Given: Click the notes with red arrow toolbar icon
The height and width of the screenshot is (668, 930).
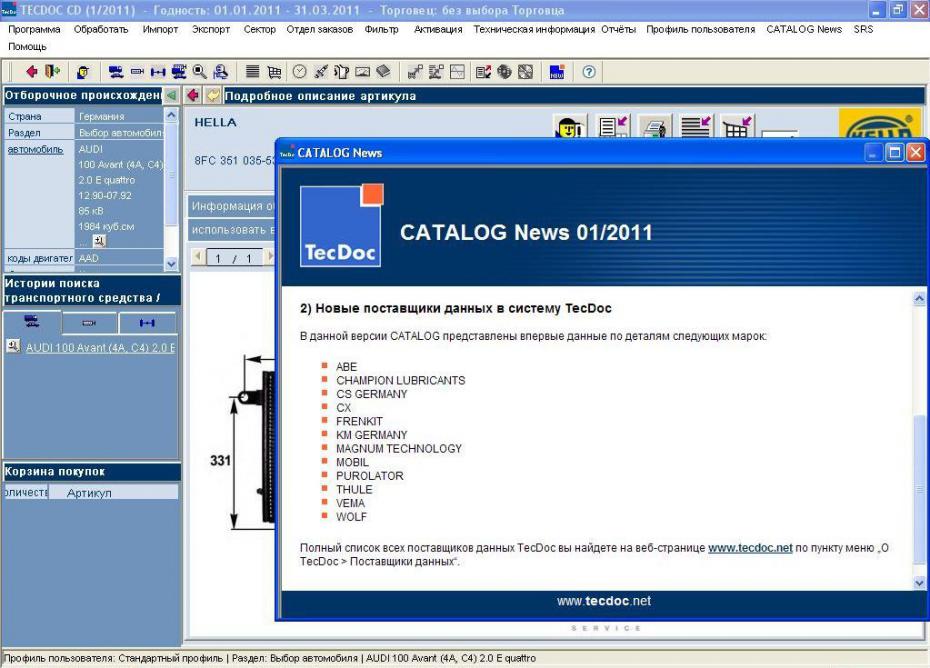Looking at the screenshot, I should (x=483, y=72).
